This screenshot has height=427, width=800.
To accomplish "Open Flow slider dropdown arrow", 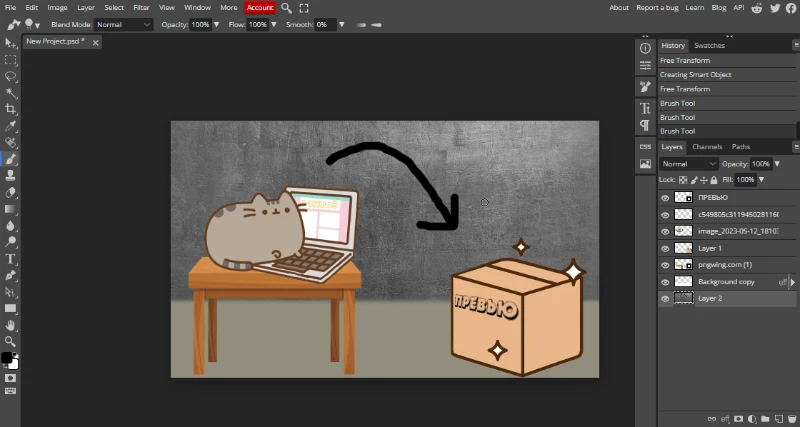I will [274, 24].
